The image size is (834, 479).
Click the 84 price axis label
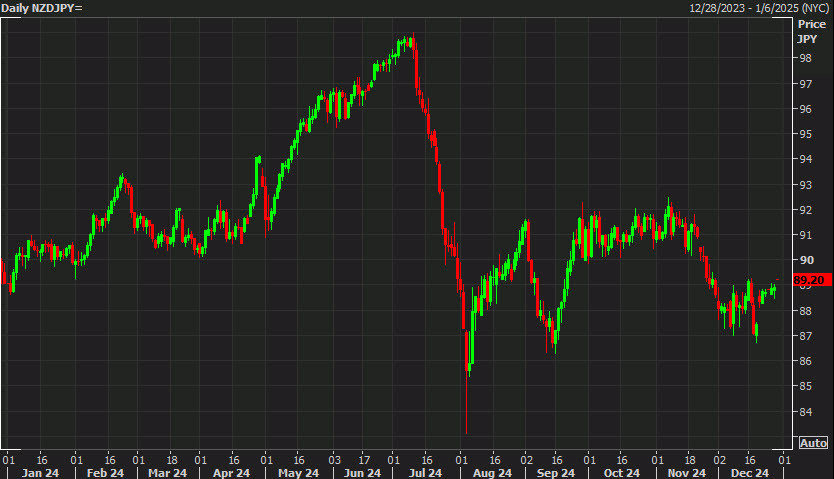pyautogui.click(x=805, y=412)
